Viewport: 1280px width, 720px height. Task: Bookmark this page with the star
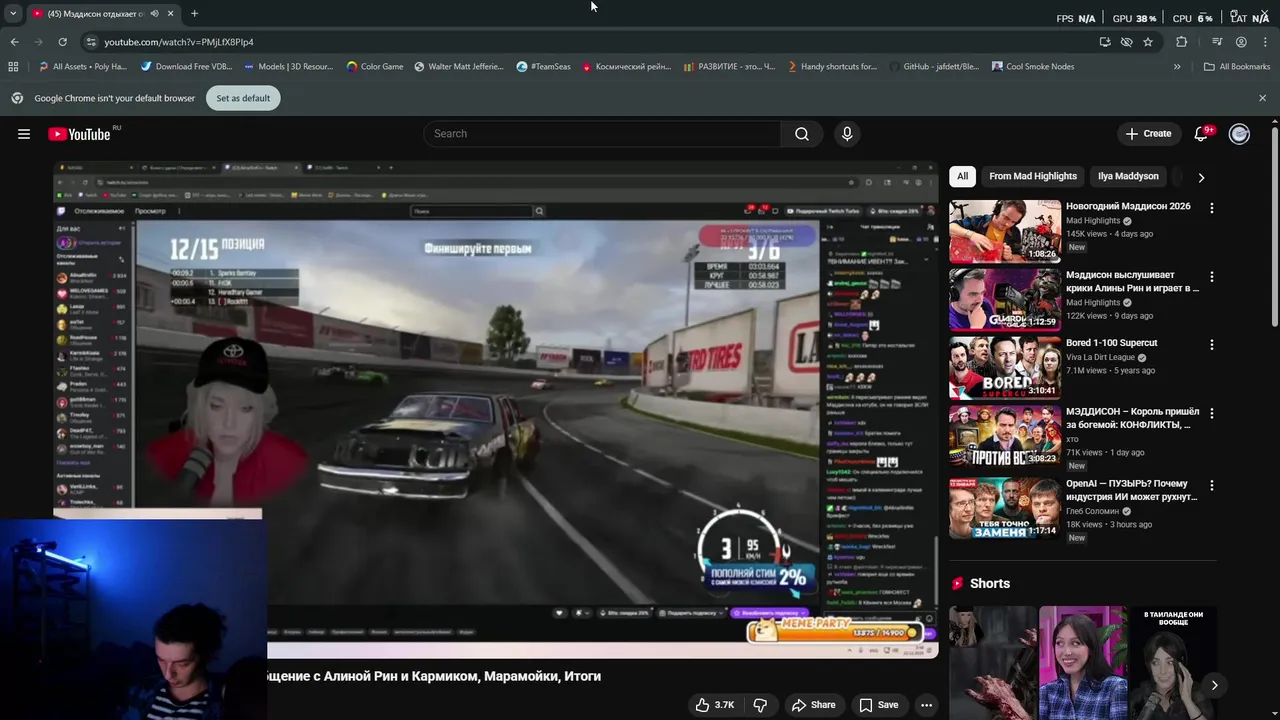point(1148,42)
